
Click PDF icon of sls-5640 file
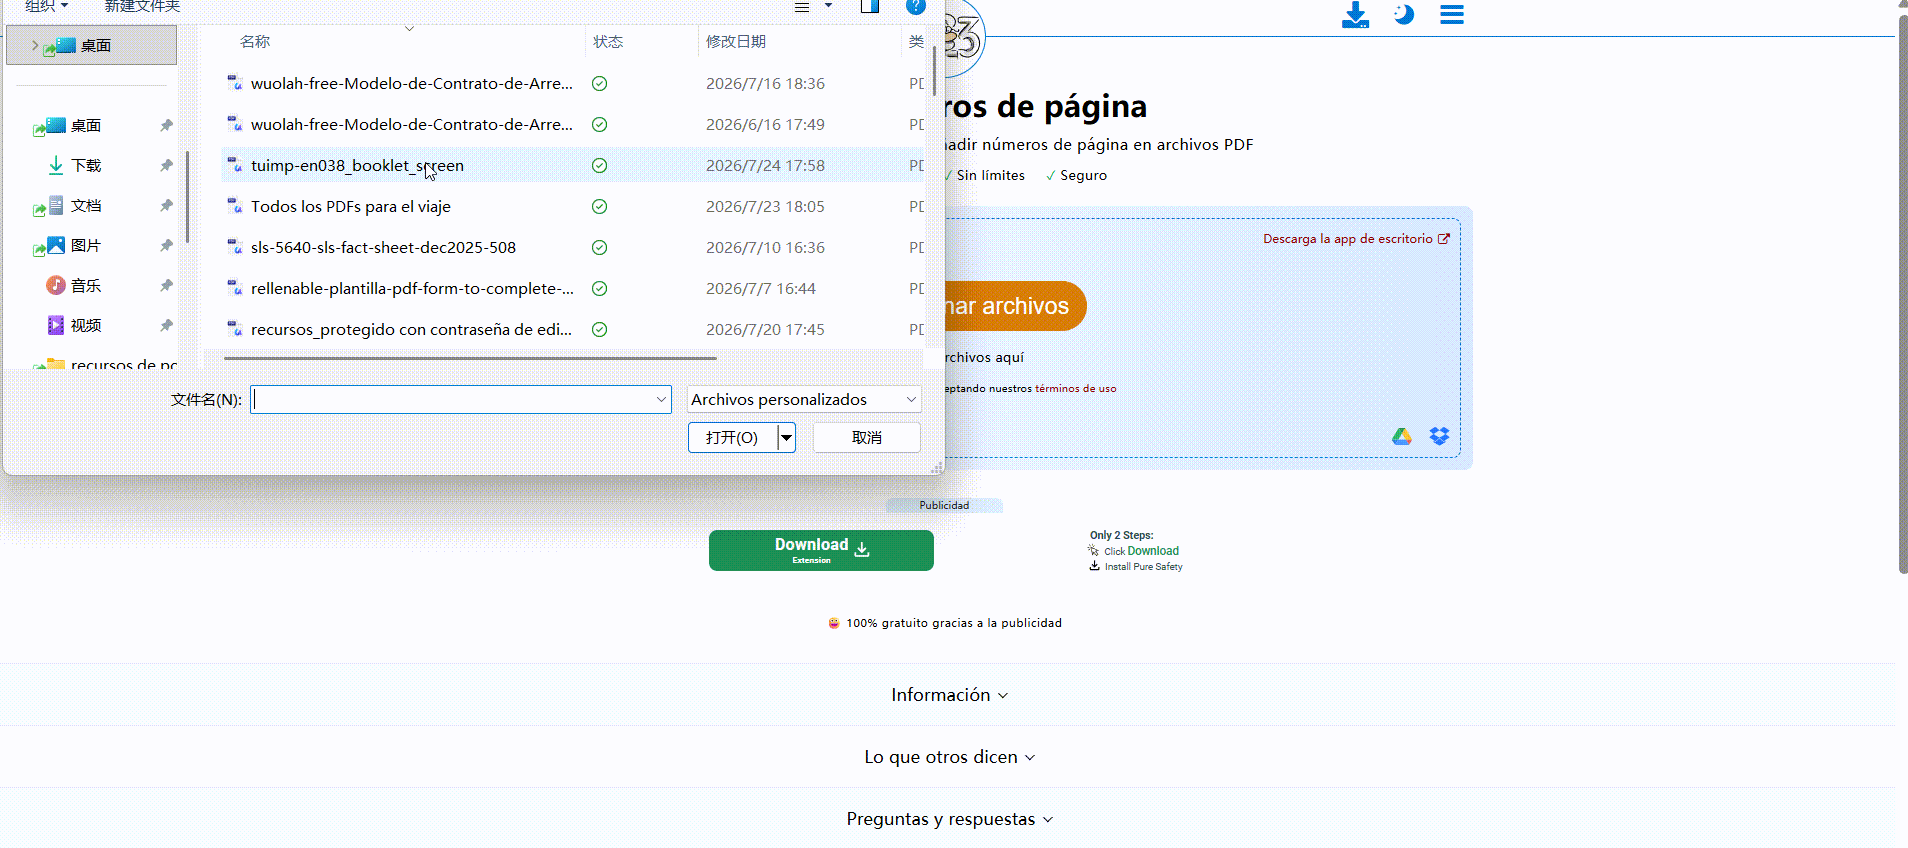coord(235,246)
